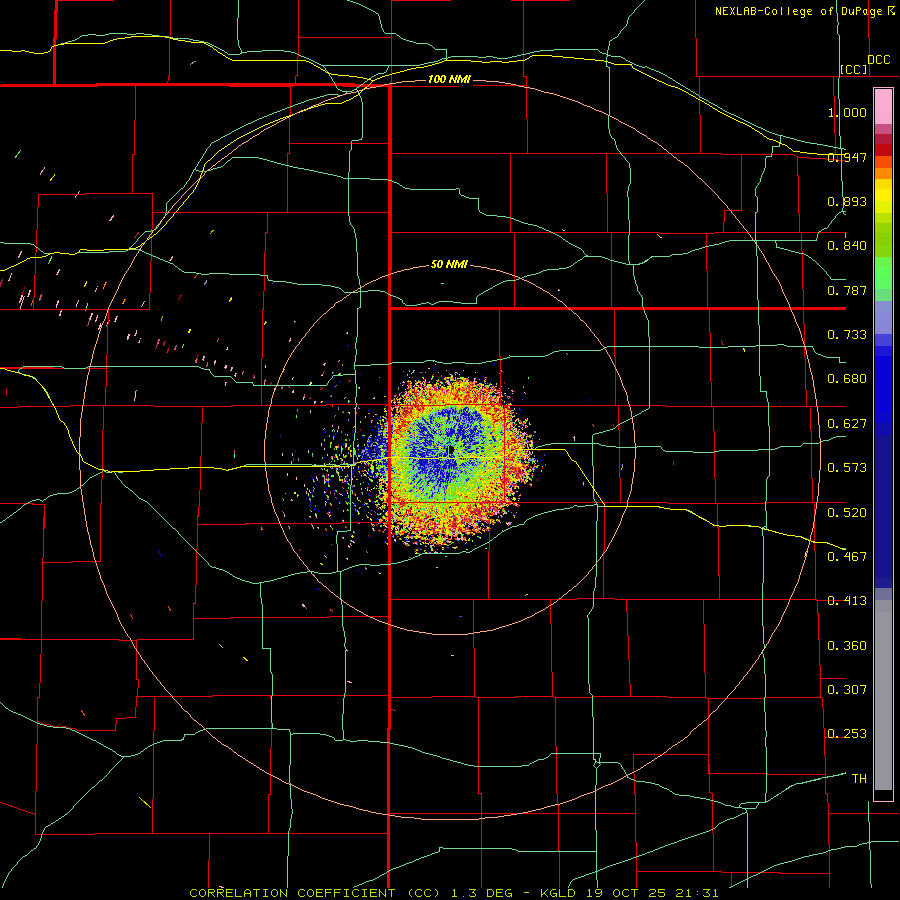
Task: Click the green segment of the color bar
Action: (883, 273)
